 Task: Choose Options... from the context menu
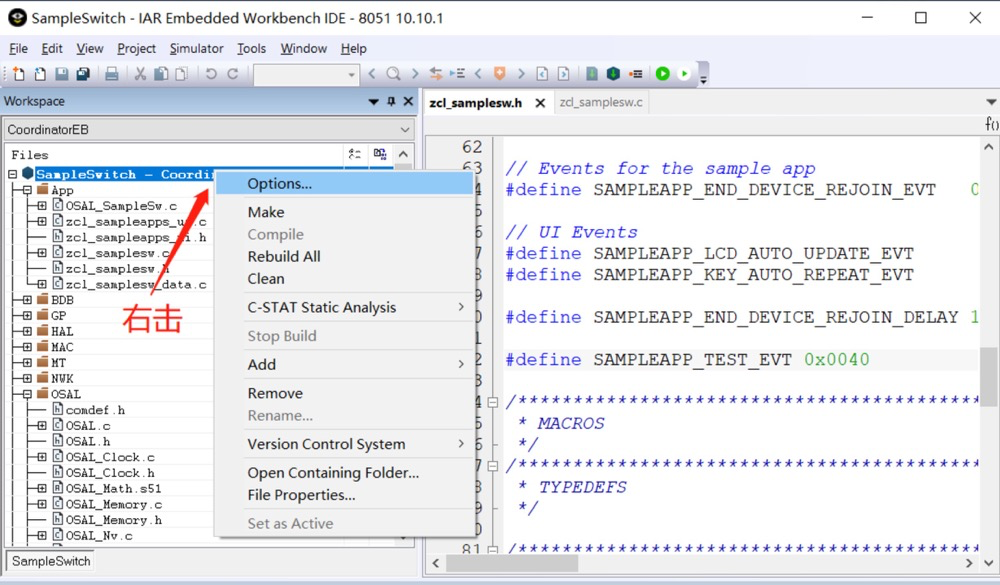click(344, 184)
